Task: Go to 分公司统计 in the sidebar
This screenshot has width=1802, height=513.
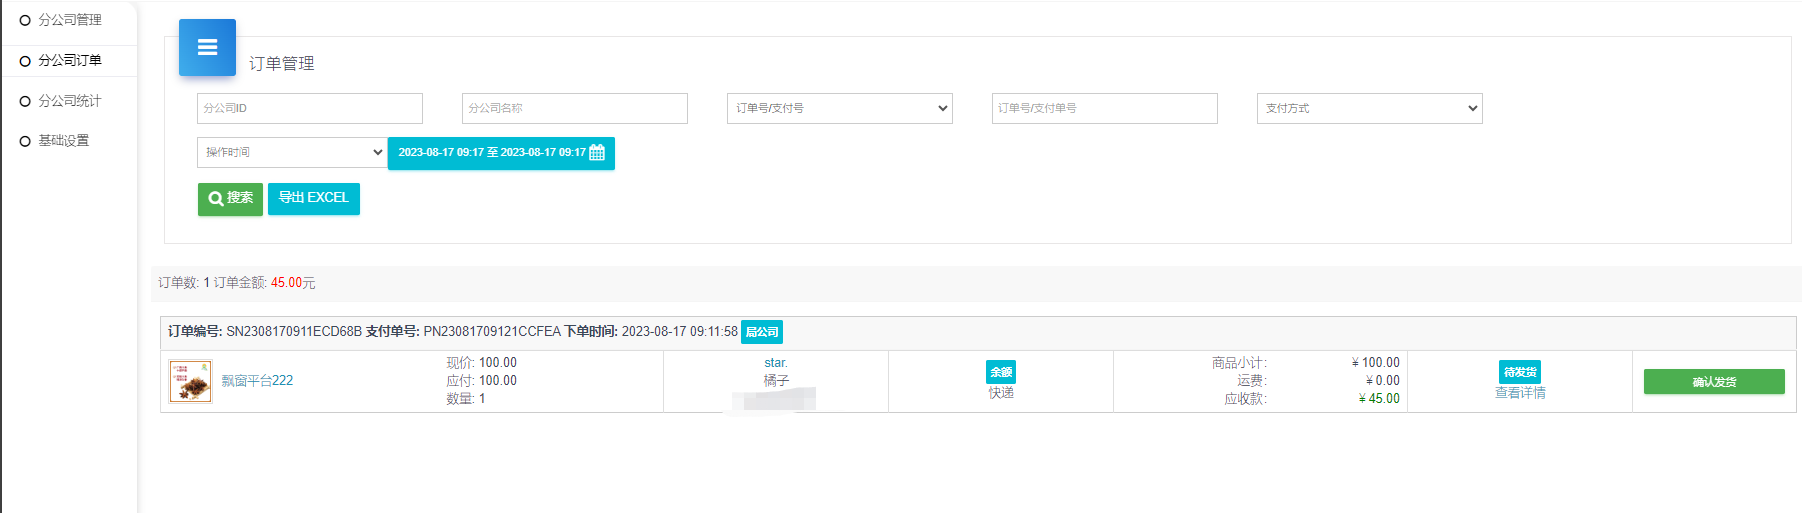Action: click(x=69, y=101)
